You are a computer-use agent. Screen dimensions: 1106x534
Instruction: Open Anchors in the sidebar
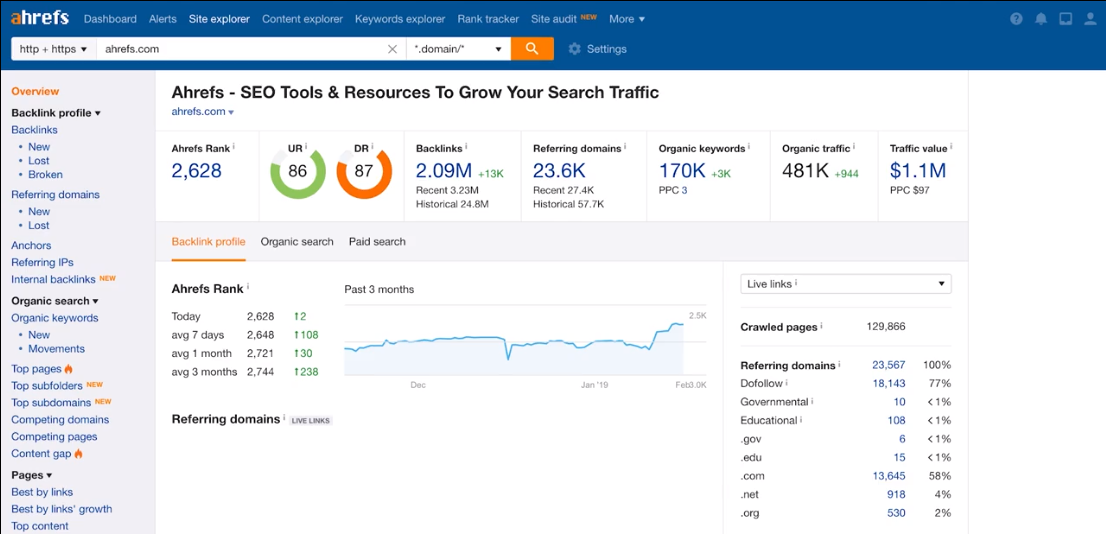click(31, 245)
